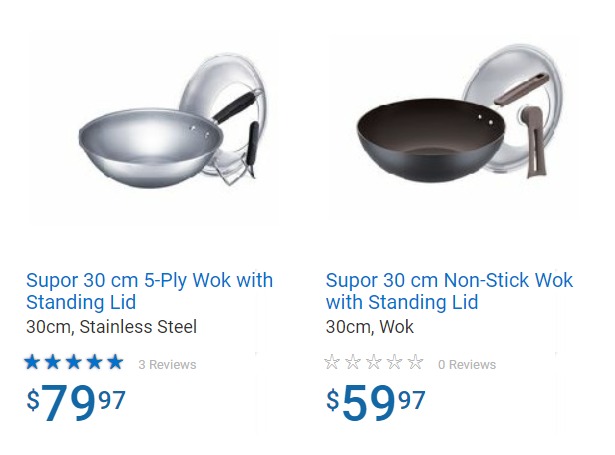
Task: Click the fourth blue star of the 5-Ply Wok rating
Action: pos(95,362)
